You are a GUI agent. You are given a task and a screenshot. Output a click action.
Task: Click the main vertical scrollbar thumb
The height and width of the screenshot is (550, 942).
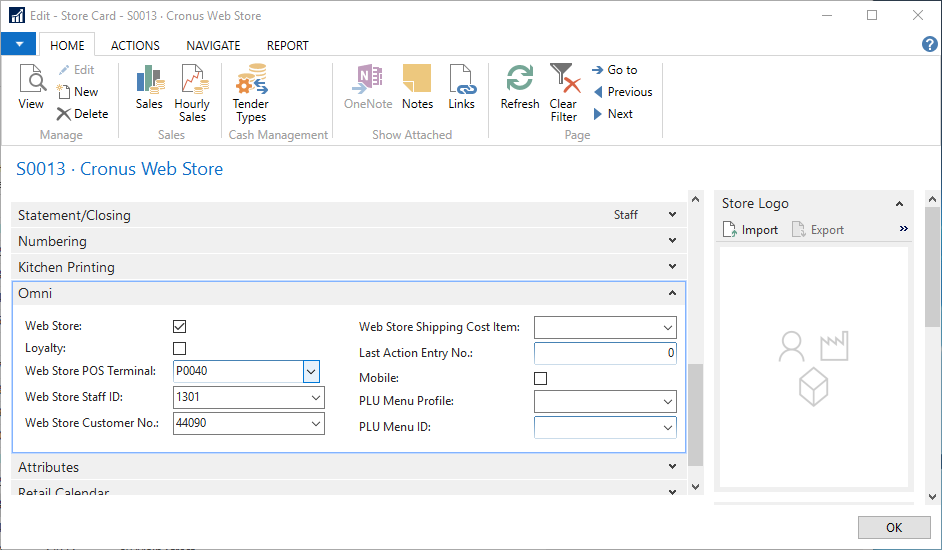coord(696,415)
